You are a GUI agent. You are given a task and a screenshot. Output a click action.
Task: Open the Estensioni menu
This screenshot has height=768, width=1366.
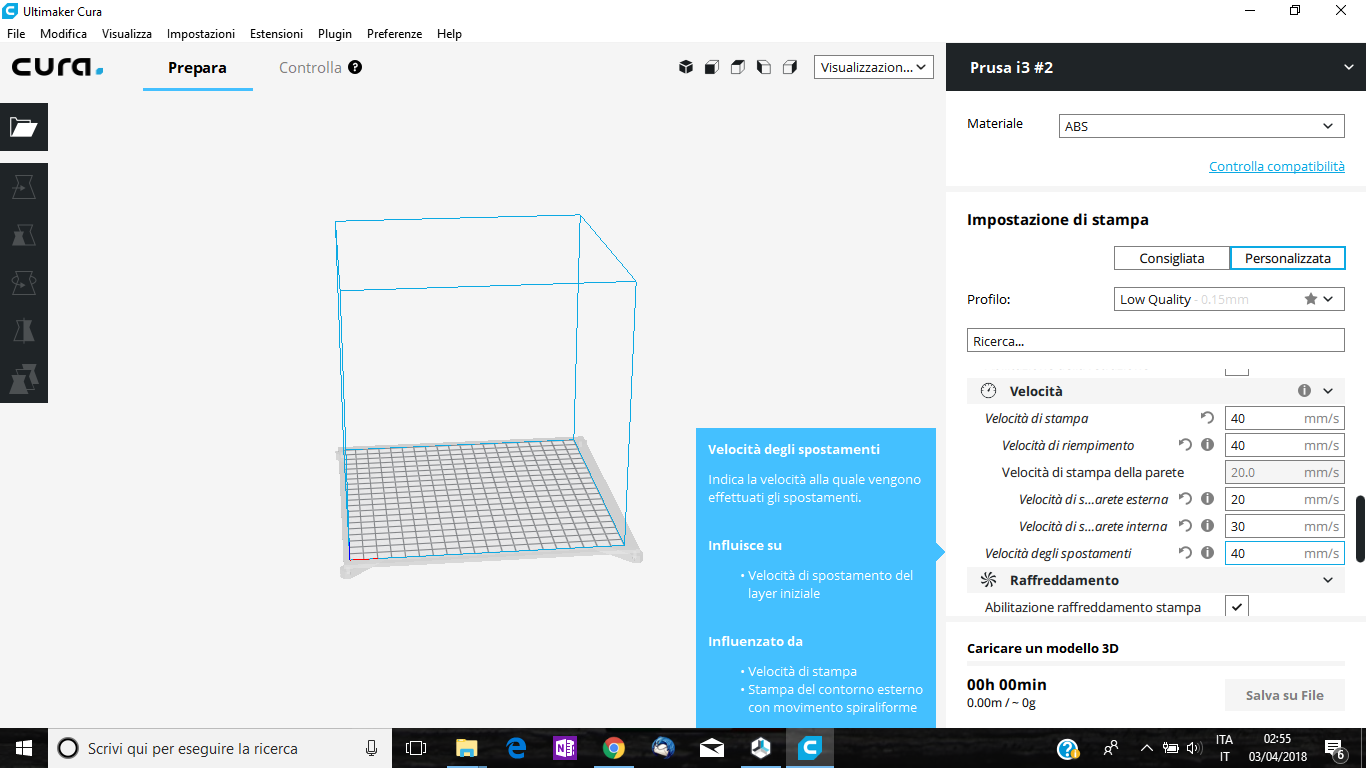276,33
